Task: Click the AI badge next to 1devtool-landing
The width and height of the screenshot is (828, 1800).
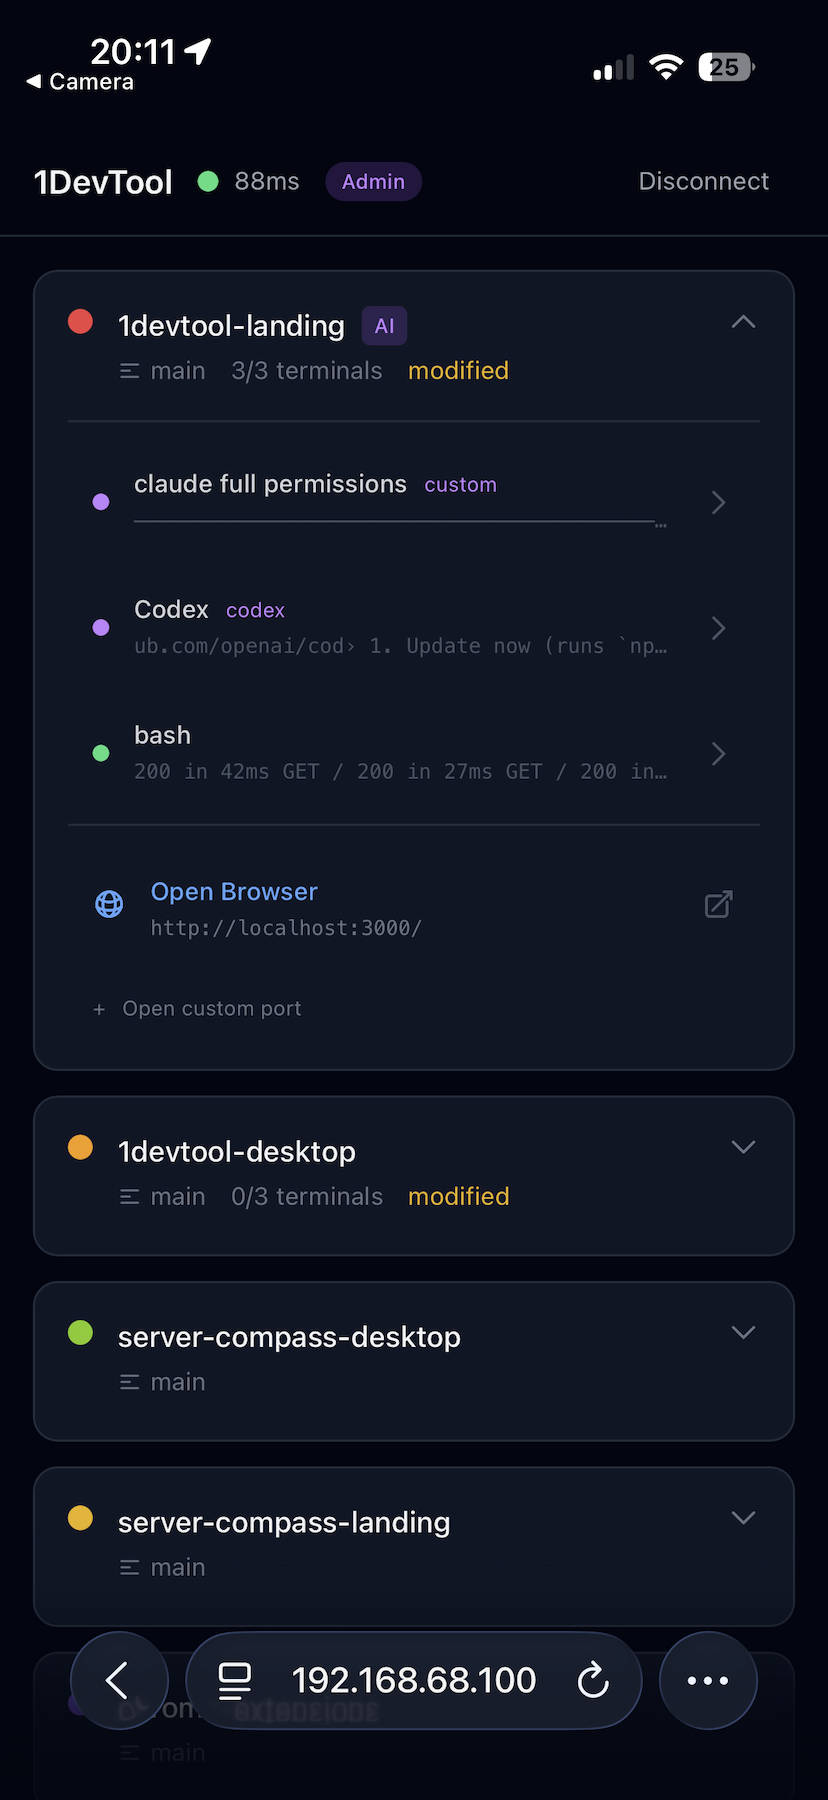Action: point(384,325)
